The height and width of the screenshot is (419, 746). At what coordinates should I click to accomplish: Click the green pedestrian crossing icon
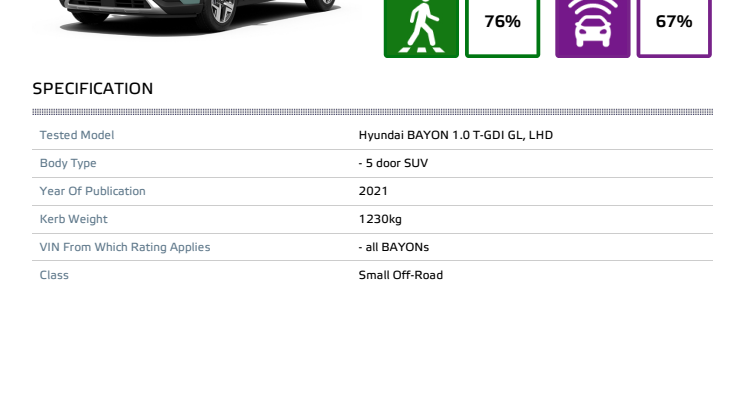click(x=421, y=28)
